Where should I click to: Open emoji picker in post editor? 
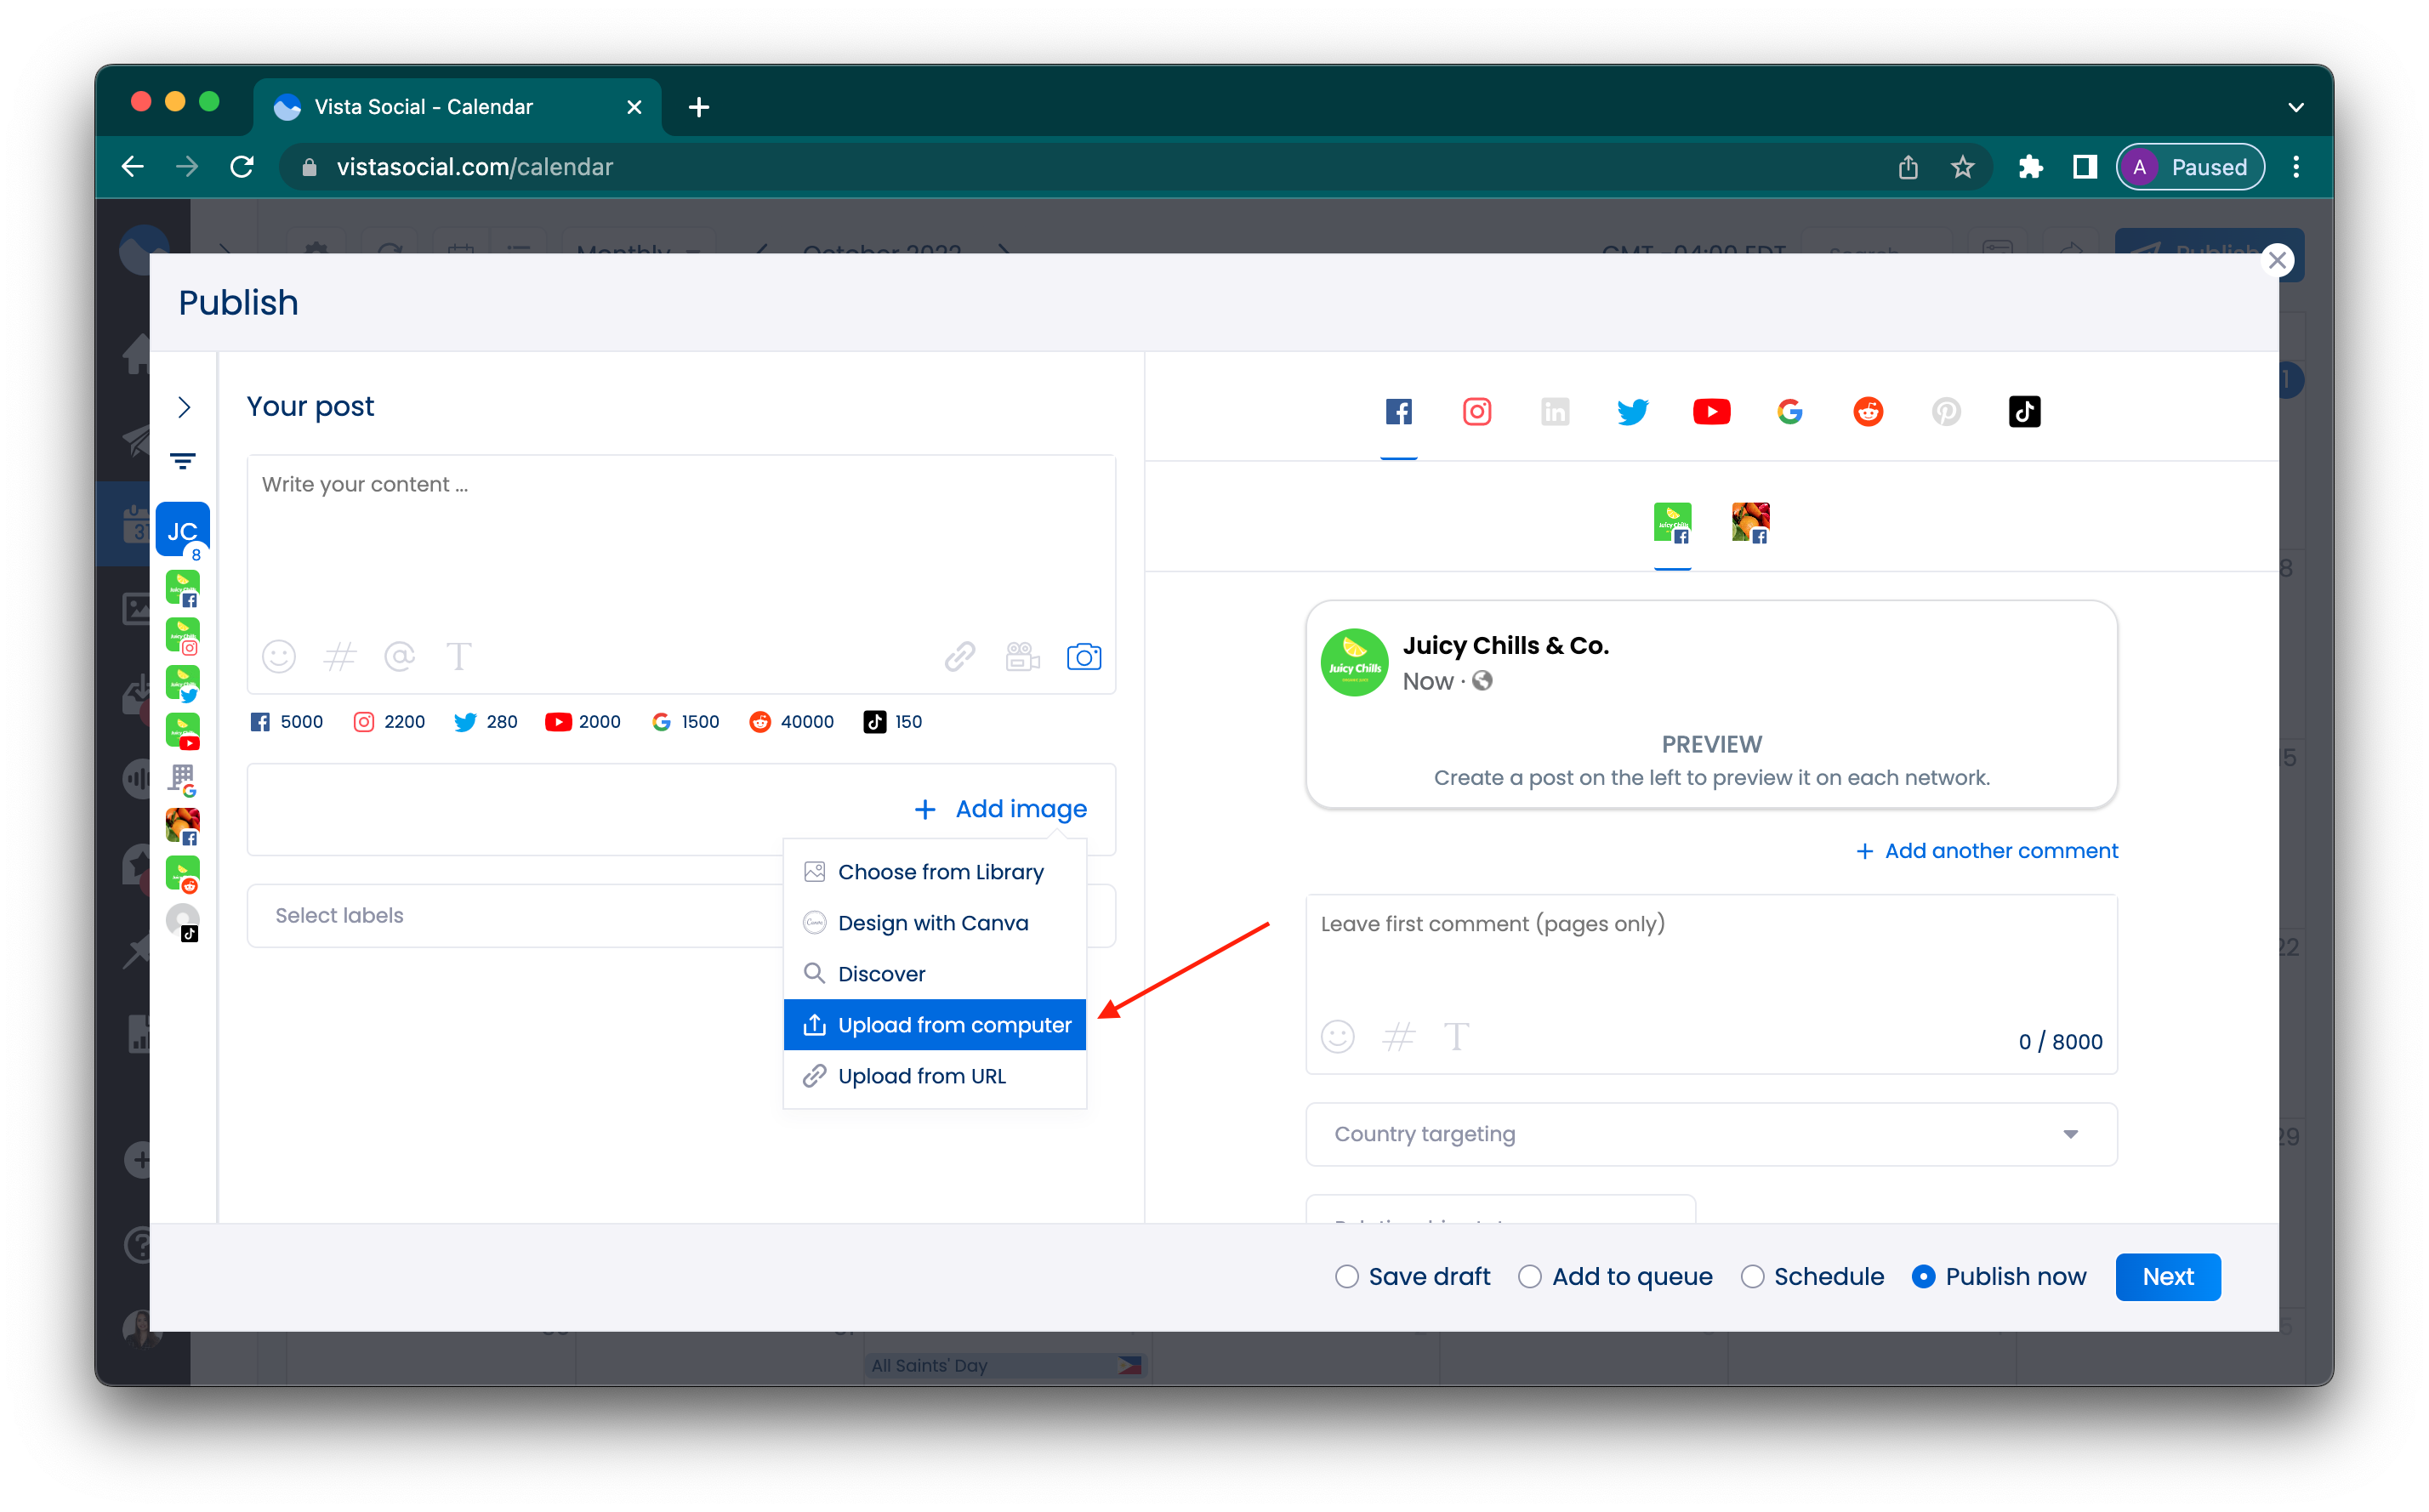tap(279, 657)
